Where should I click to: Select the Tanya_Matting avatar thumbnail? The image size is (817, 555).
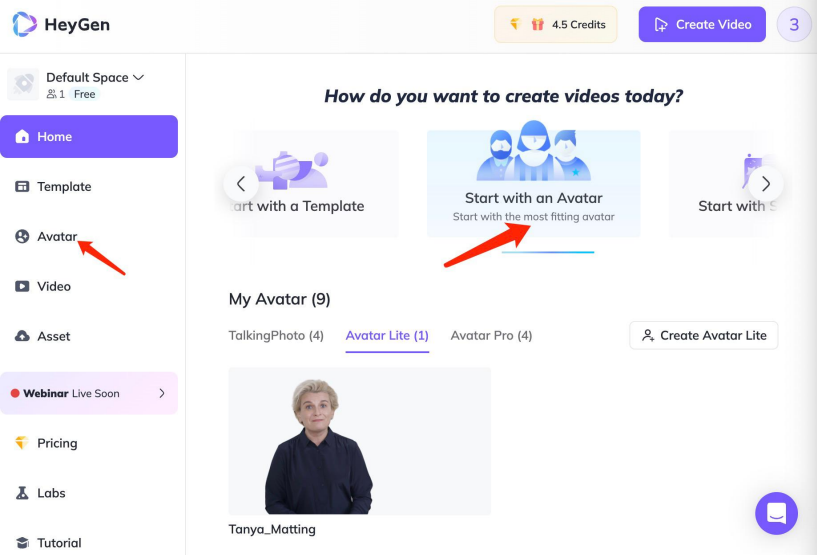pyautogui.click(x=359, y=441)
